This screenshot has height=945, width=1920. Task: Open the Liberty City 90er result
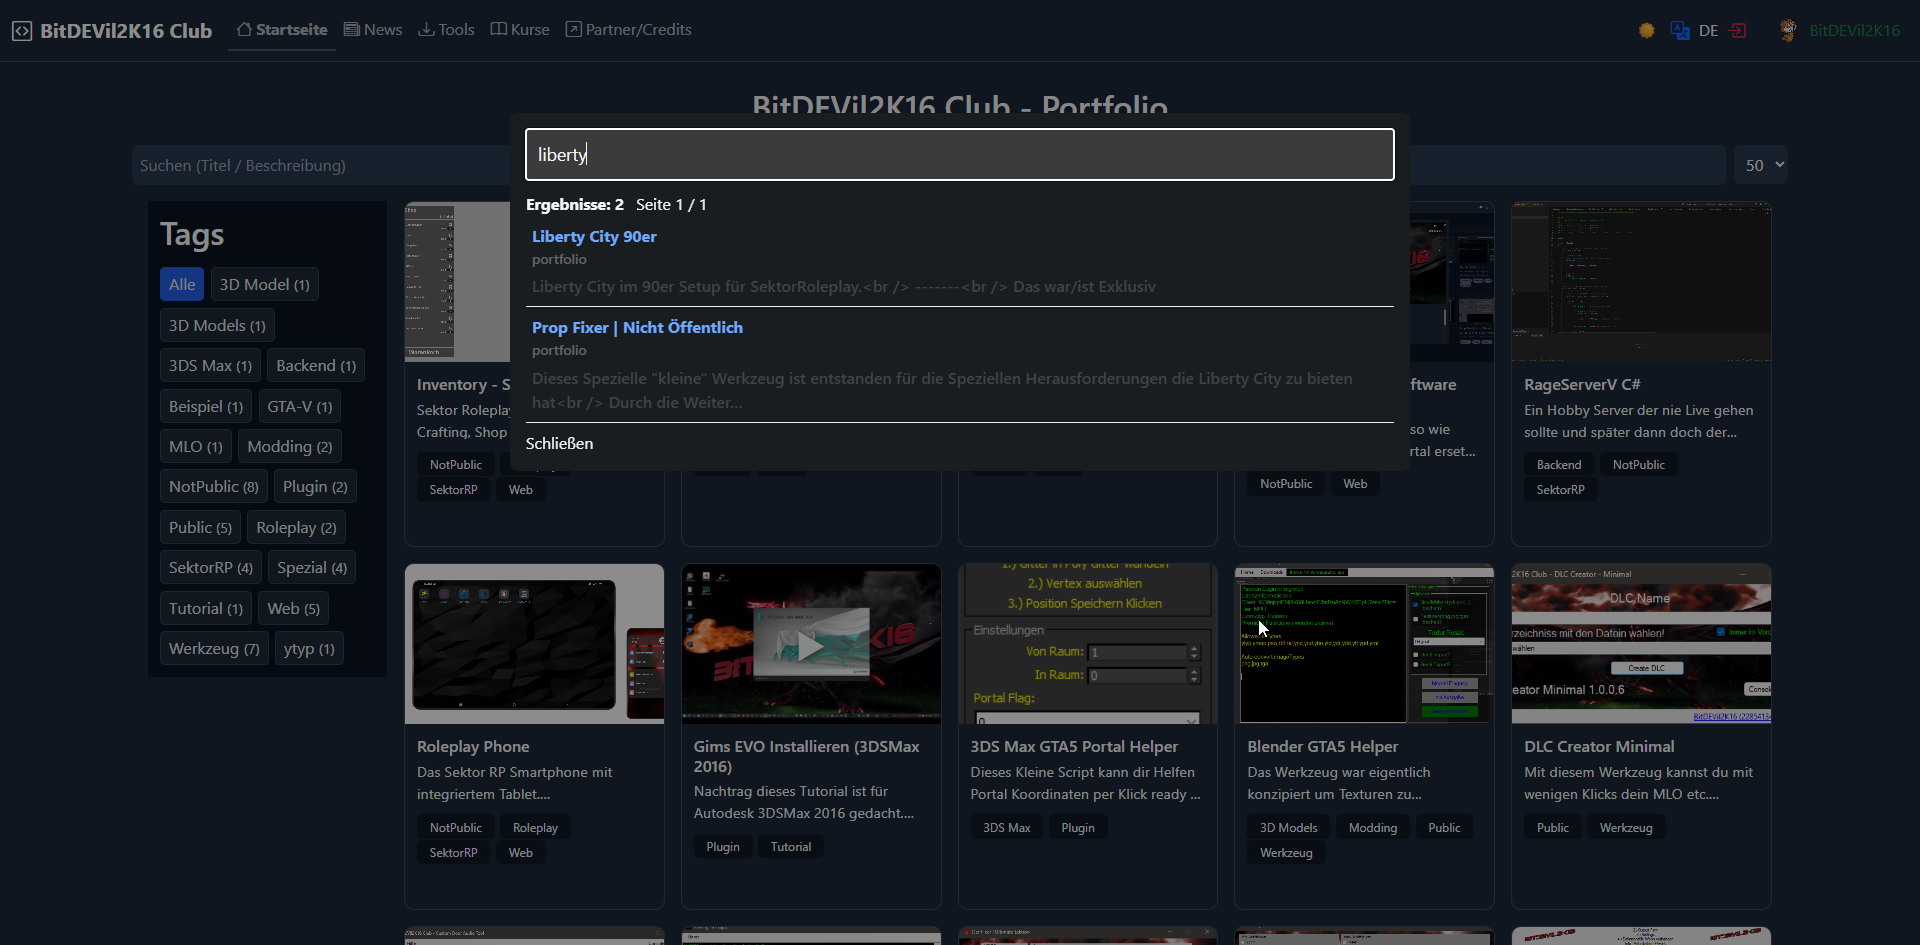(x=594, y=237)
